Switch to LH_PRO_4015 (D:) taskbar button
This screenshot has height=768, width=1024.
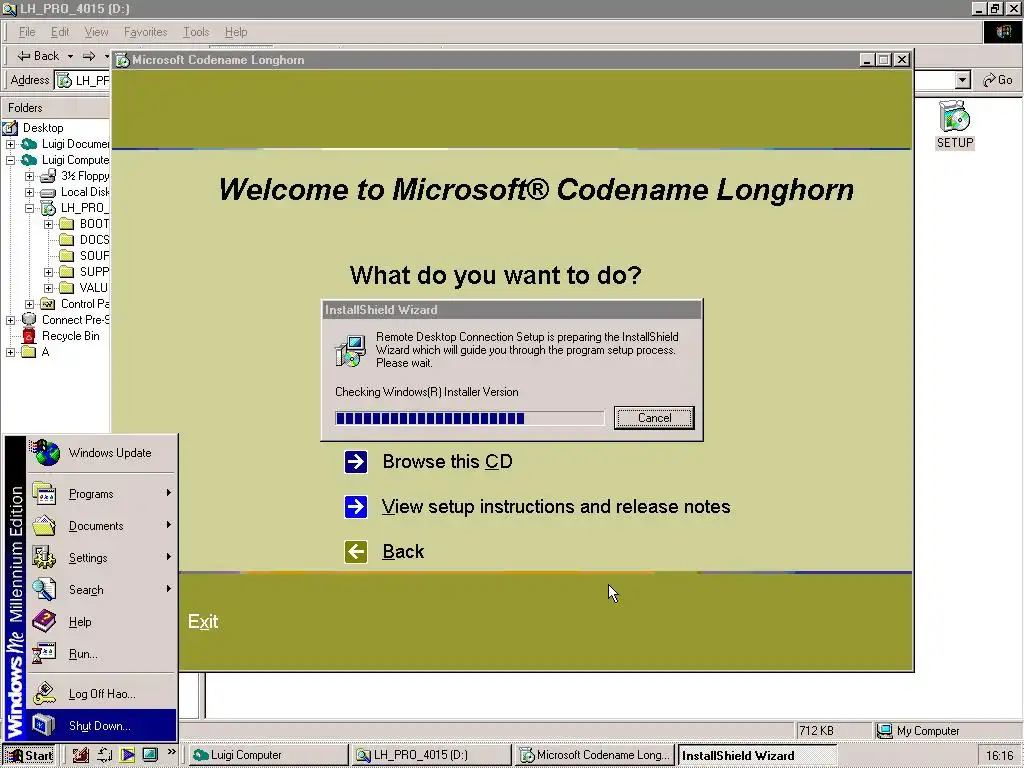click(x=431, y=755)
